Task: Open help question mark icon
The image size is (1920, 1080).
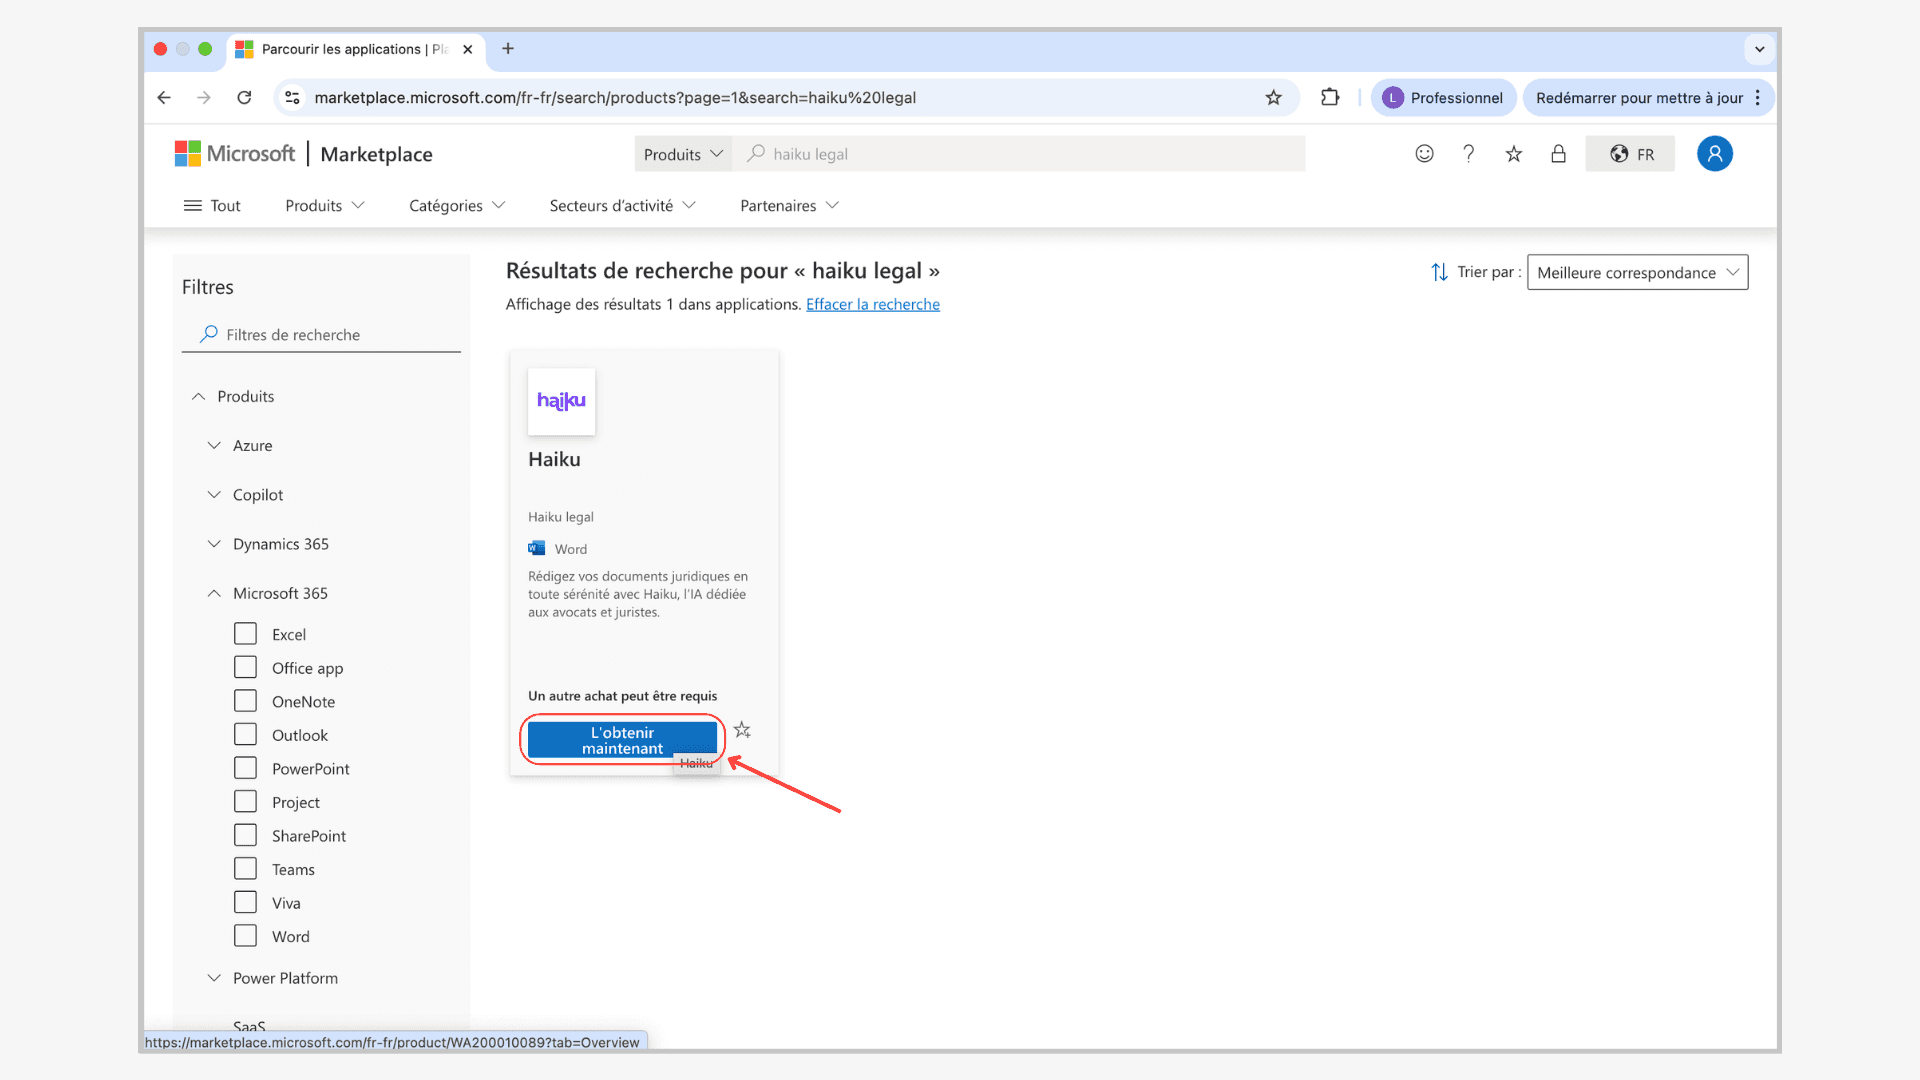Action: 1468,154
